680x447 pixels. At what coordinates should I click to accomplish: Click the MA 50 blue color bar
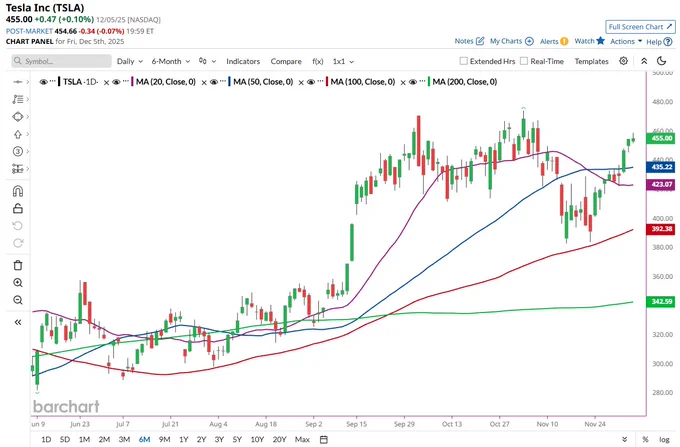229,82
